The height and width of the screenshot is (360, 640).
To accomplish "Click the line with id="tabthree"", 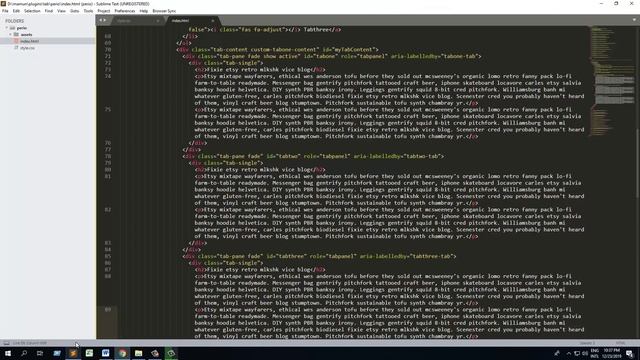I will pyautogui.click(x=319, y=256).
